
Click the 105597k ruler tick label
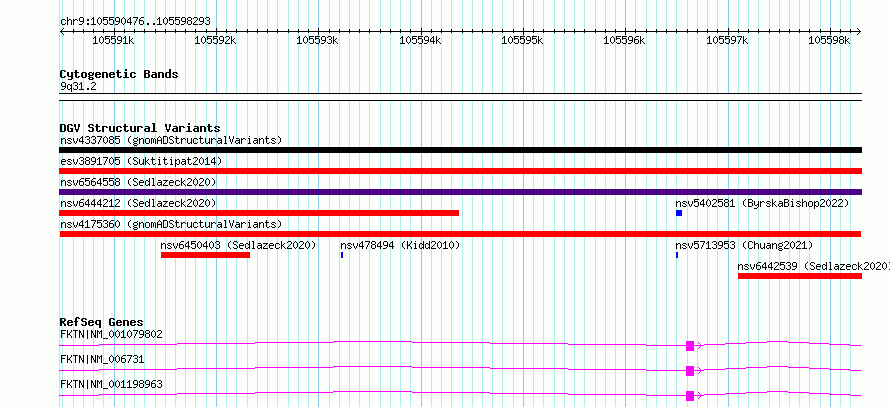click(x=727, y=40)
